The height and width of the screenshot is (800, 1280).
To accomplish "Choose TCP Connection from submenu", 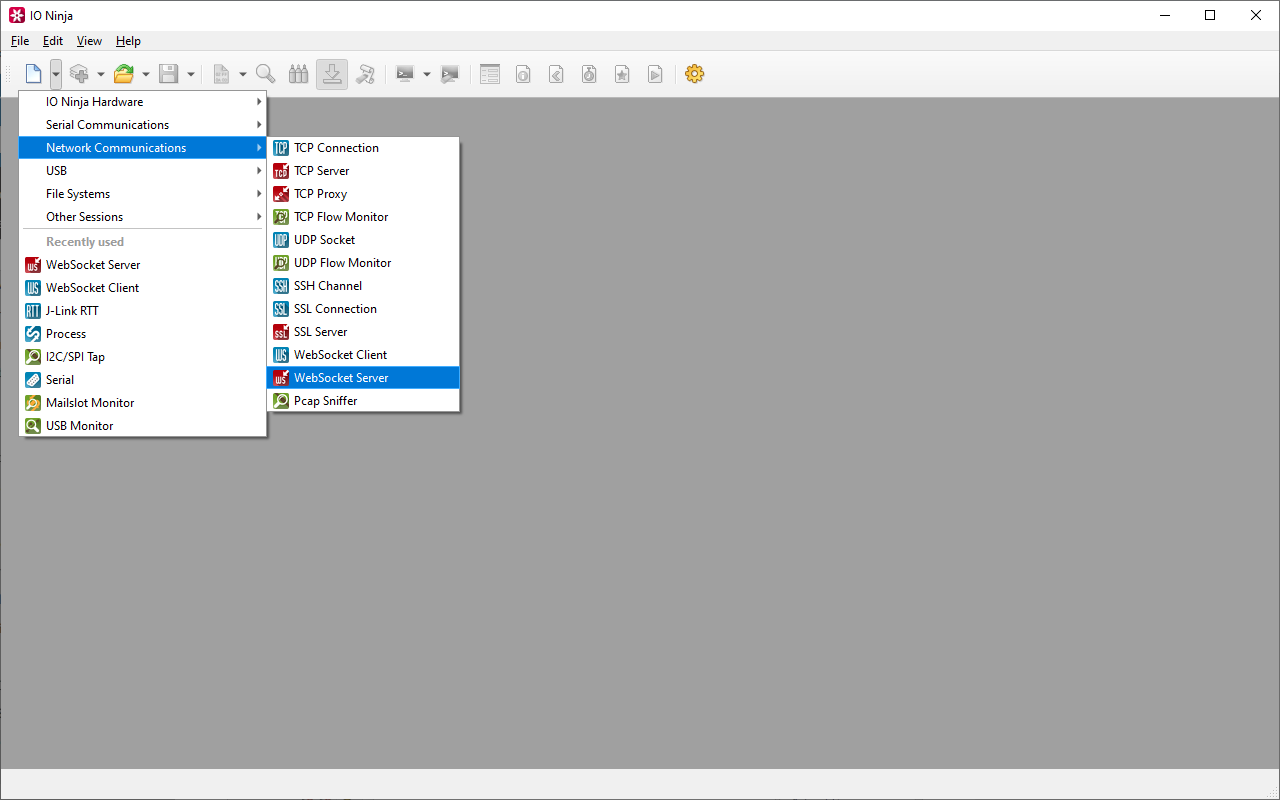I will click(364, 148).
